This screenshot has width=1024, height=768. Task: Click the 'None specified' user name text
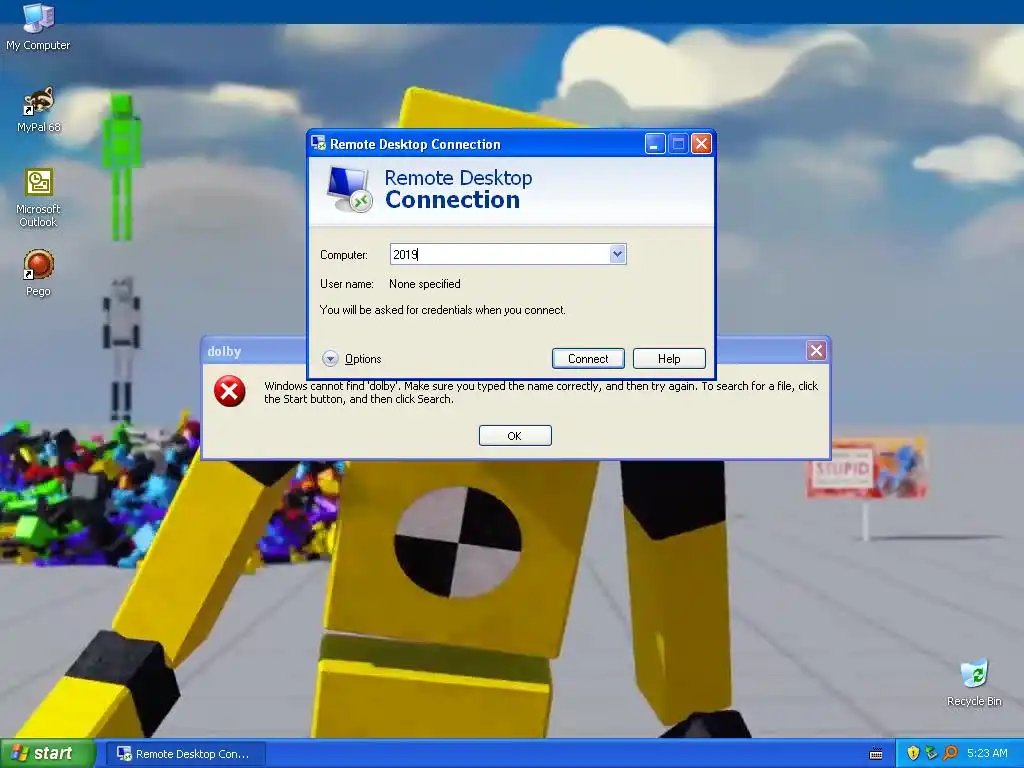(424, 283)
